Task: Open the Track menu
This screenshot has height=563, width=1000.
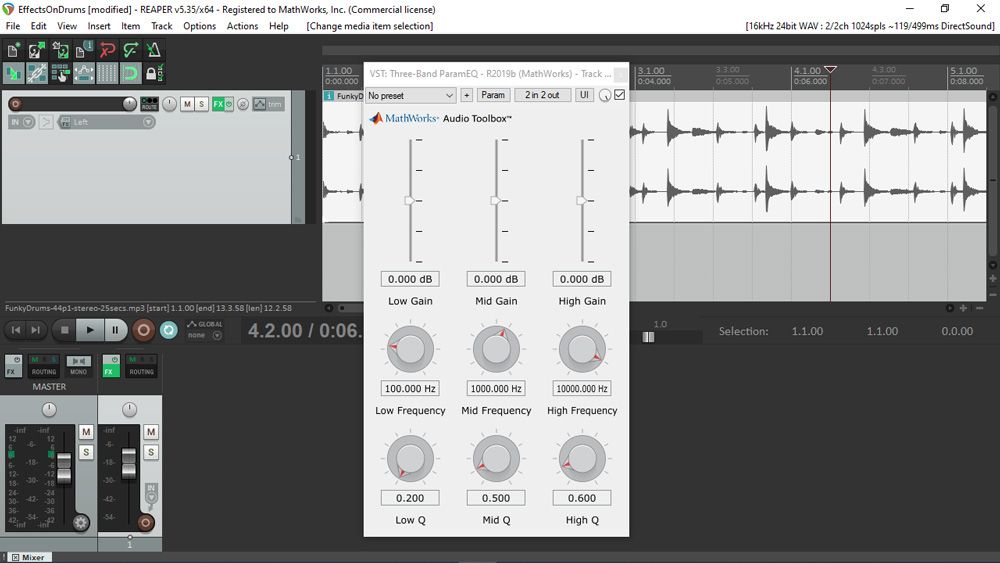Action: tap(161, 26)
